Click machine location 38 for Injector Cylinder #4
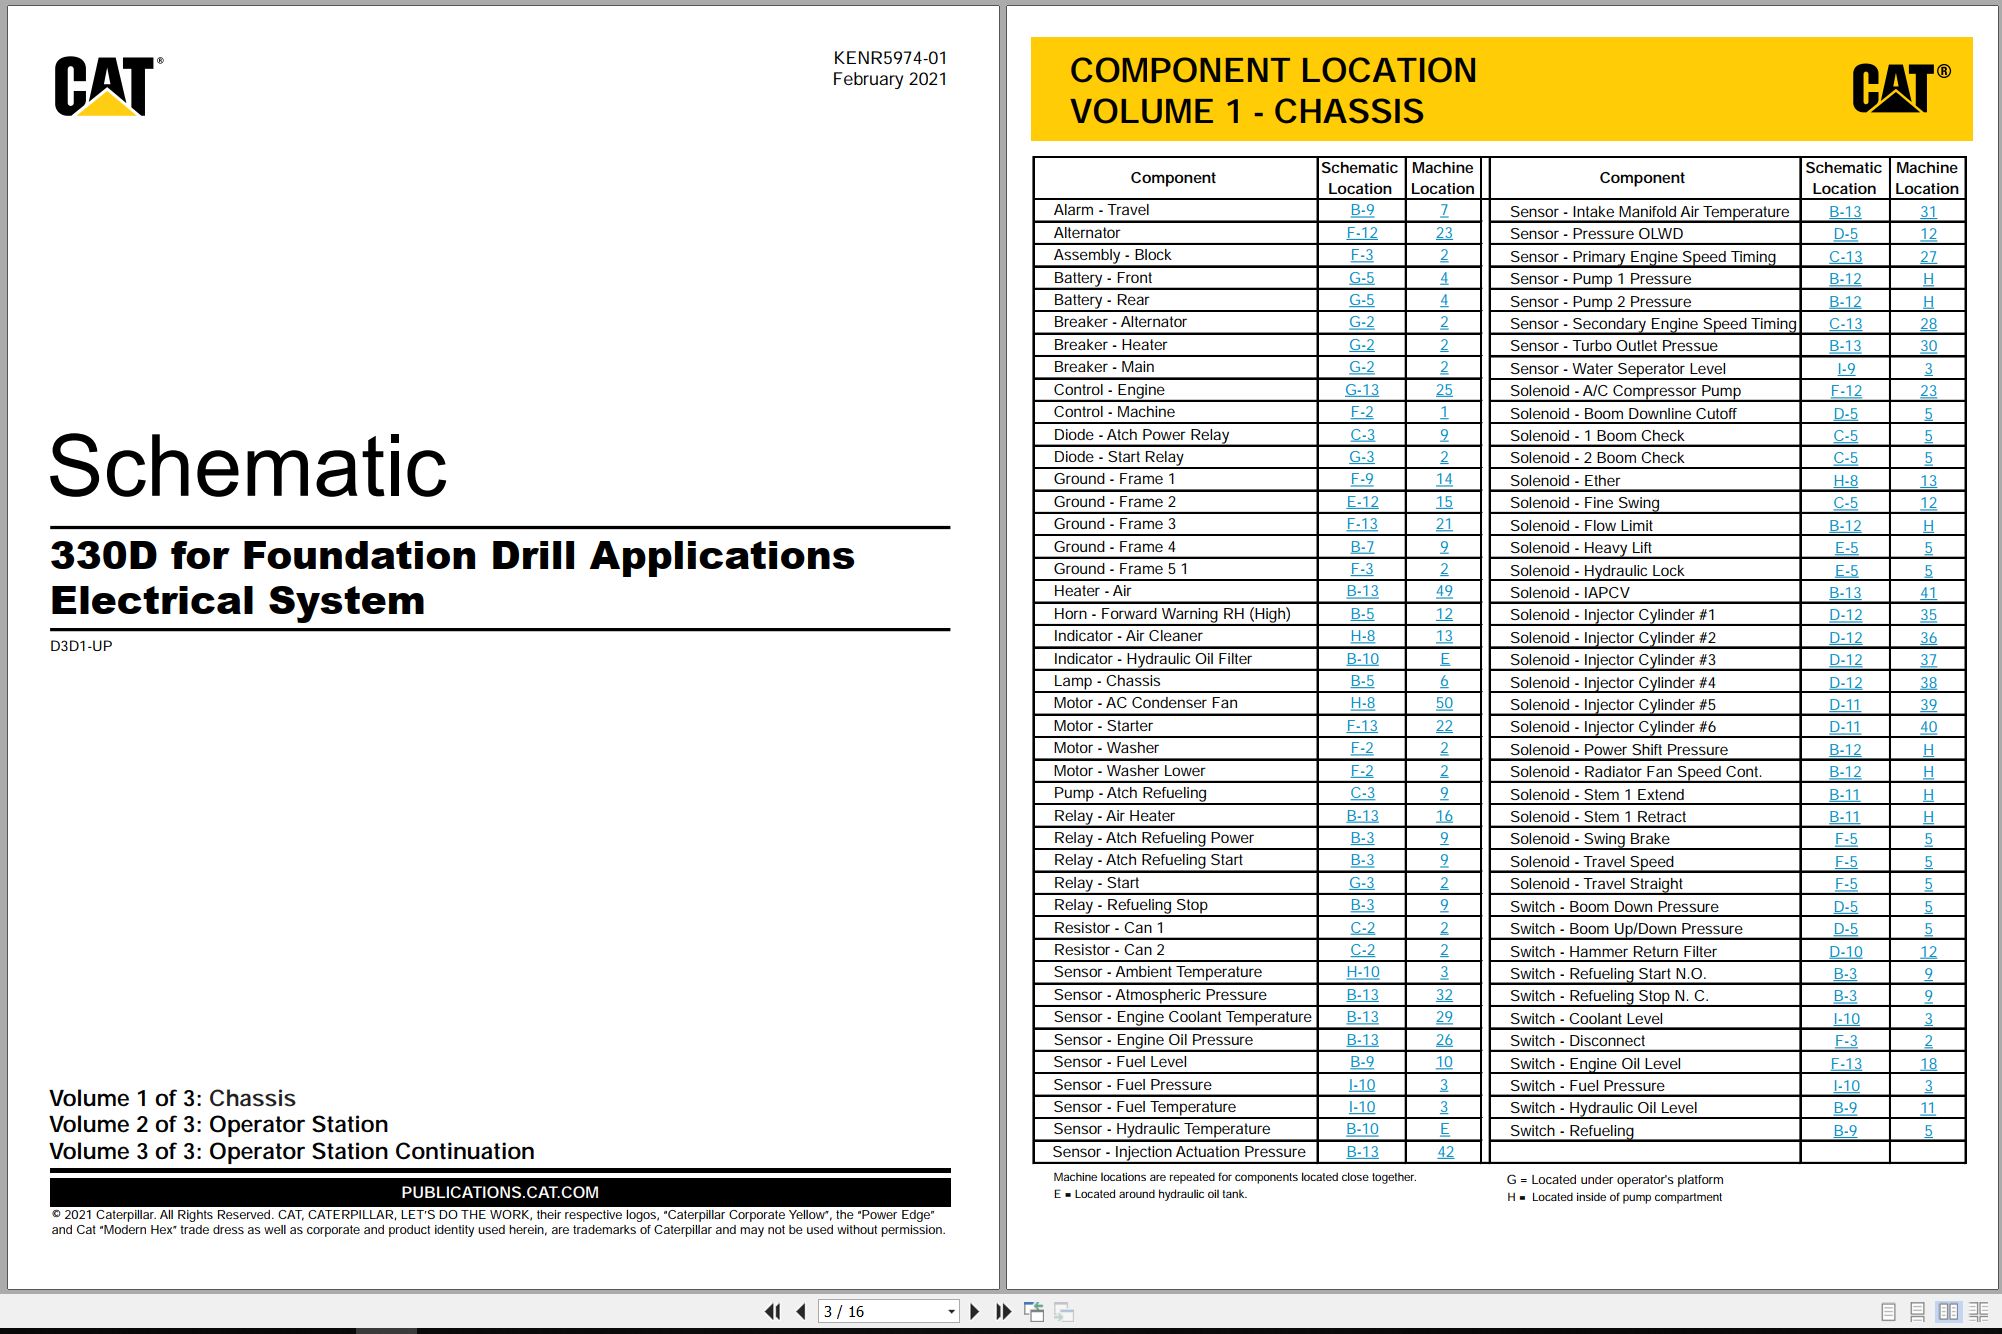Viewport: 2002px width, 1334px height. [1928, 683]
